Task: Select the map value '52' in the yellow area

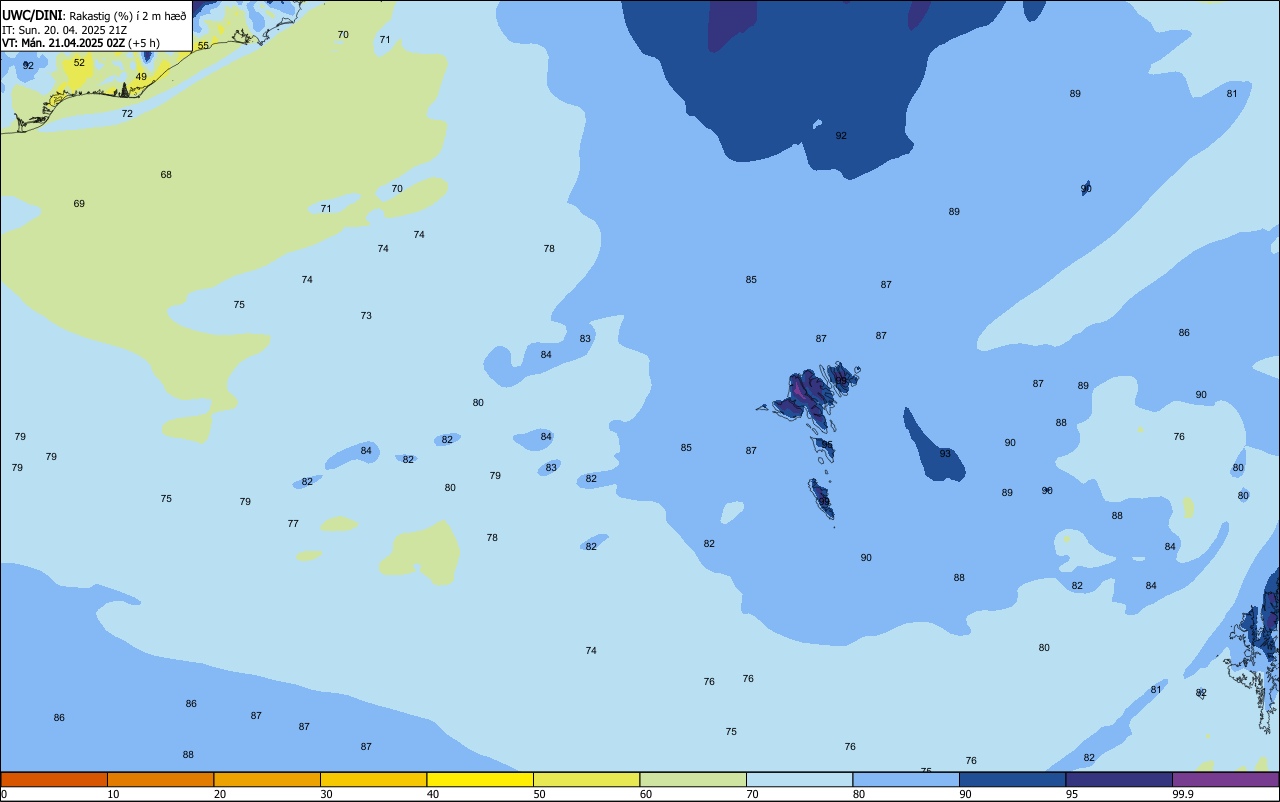Action: click(x=79, y=63)
